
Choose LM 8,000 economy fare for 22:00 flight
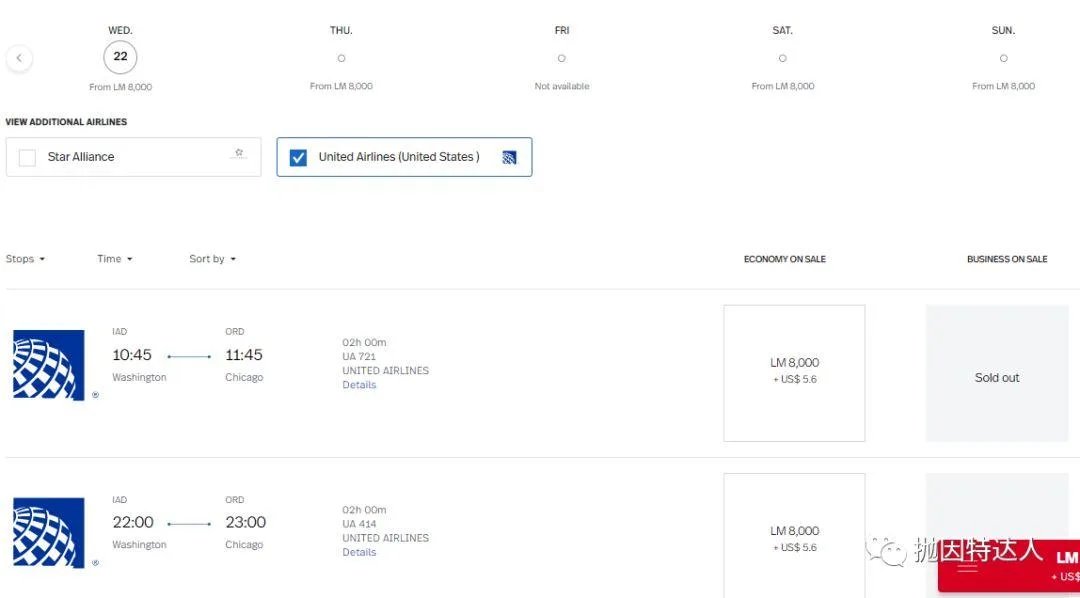794,536
